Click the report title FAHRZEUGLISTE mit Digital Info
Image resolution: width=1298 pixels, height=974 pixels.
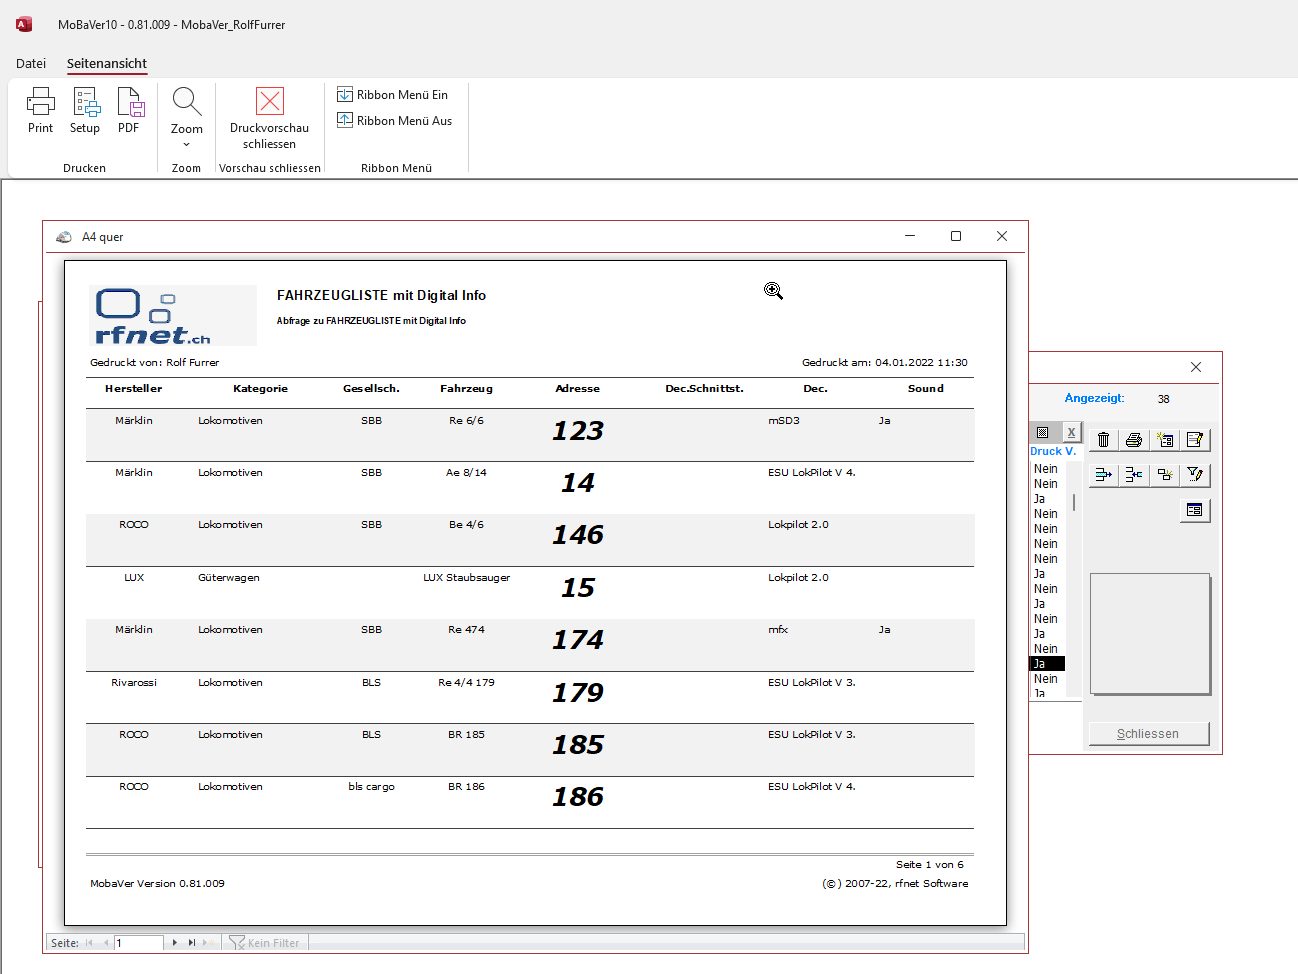click(381, 296)
